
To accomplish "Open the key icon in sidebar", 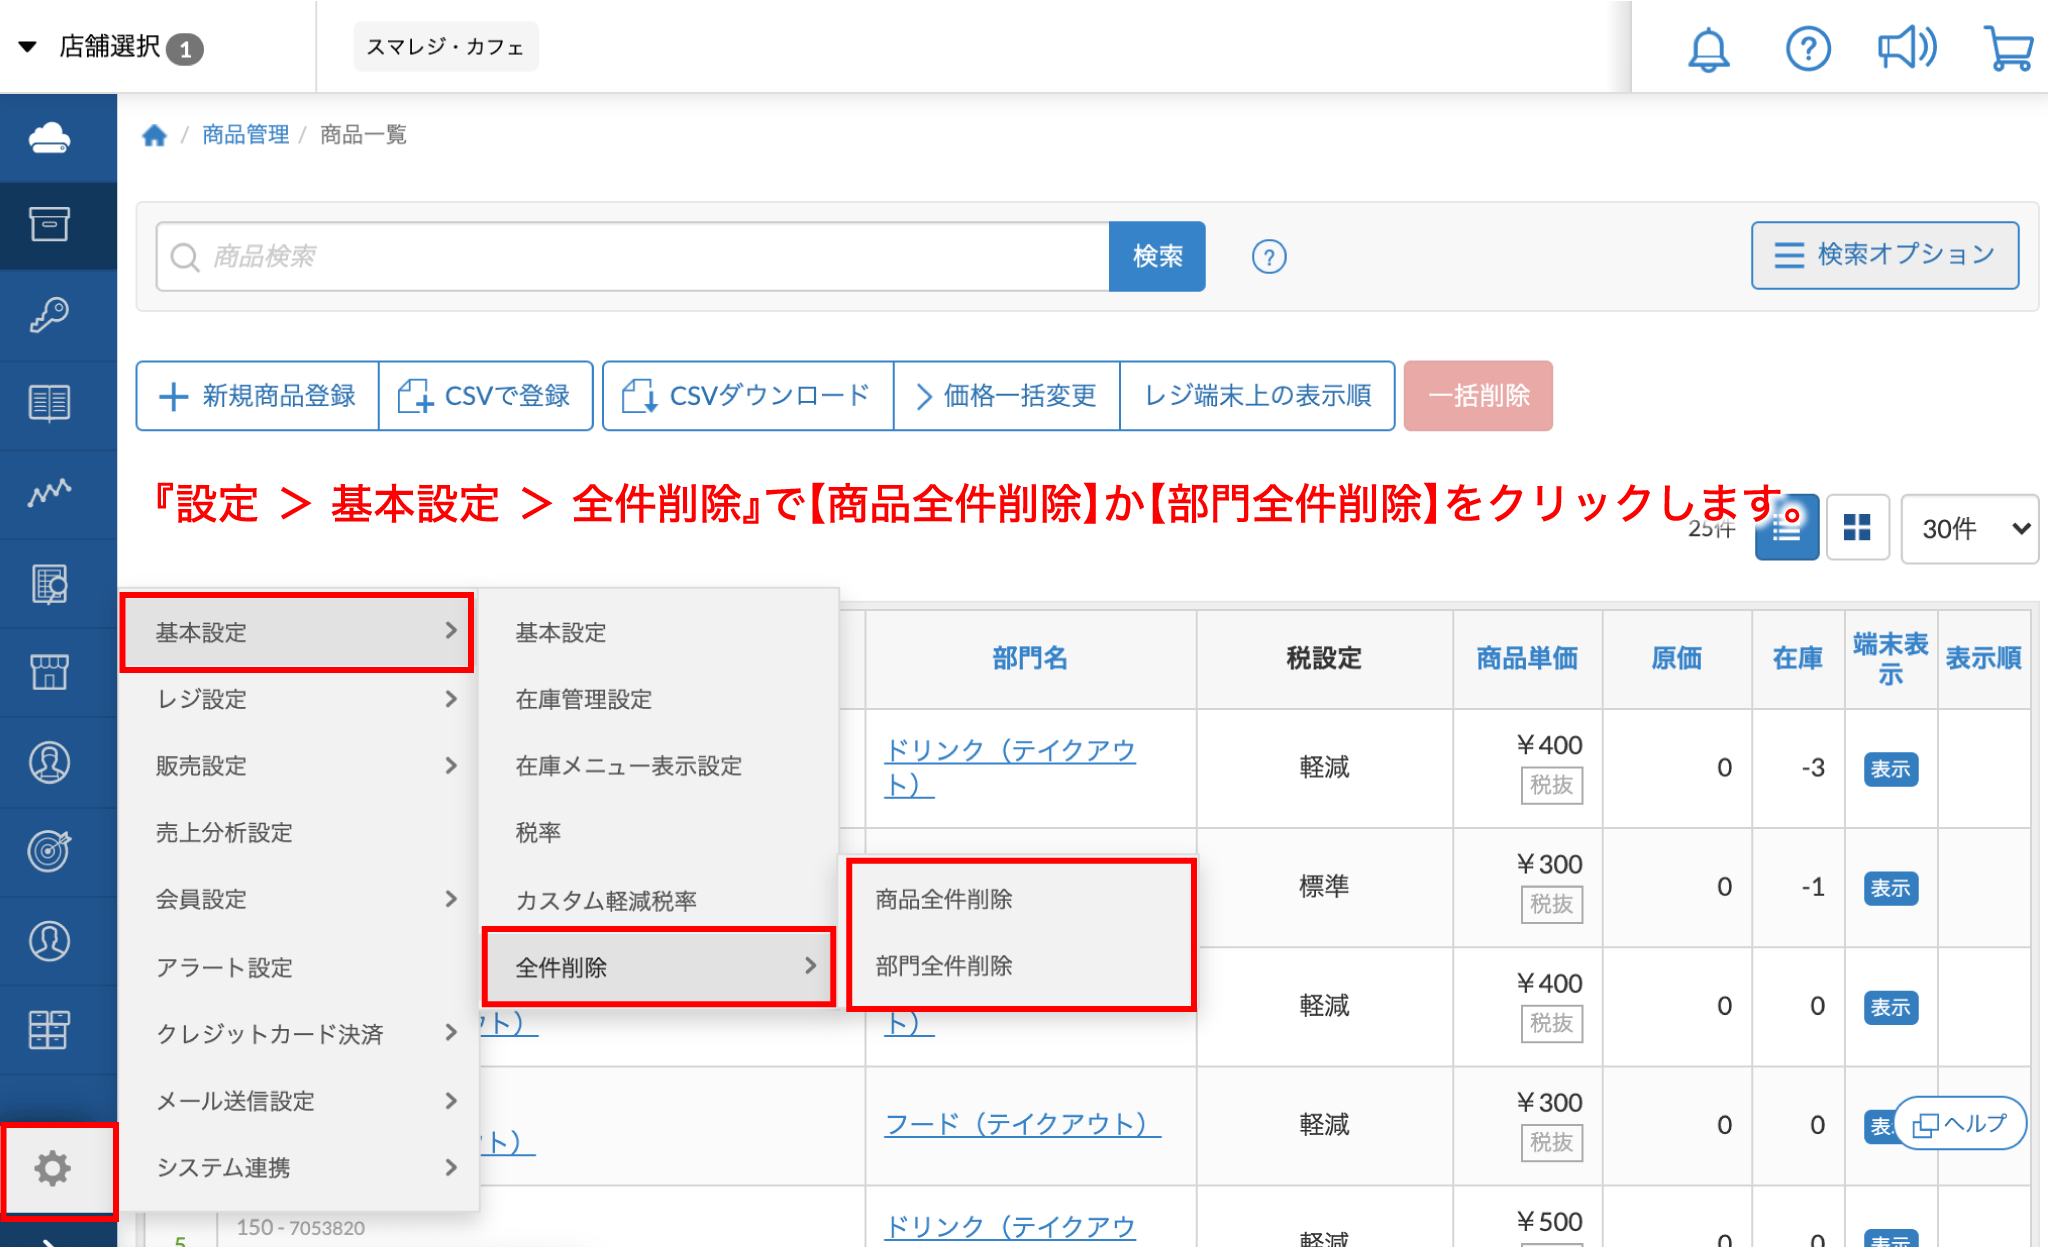I will [49, 315].
